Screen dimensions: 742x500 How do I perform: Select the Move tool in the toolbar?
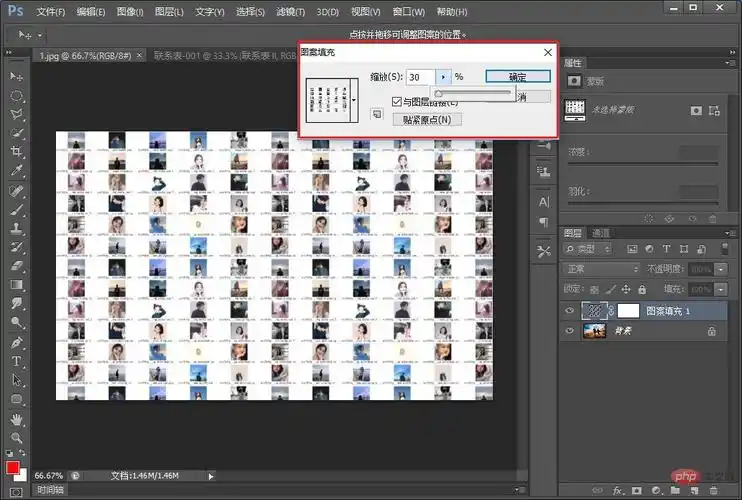(x=17, y=77)
